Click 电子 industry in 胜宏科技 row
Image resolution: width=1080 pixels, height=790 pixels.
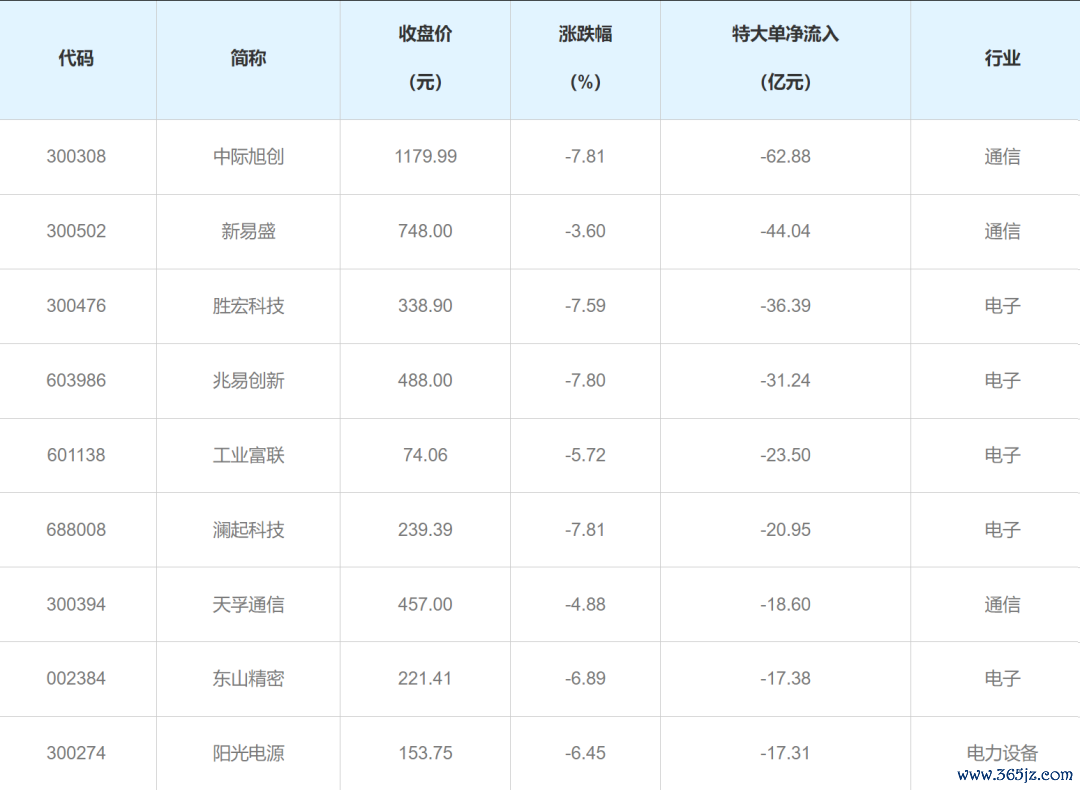[x=1002, y=306]
